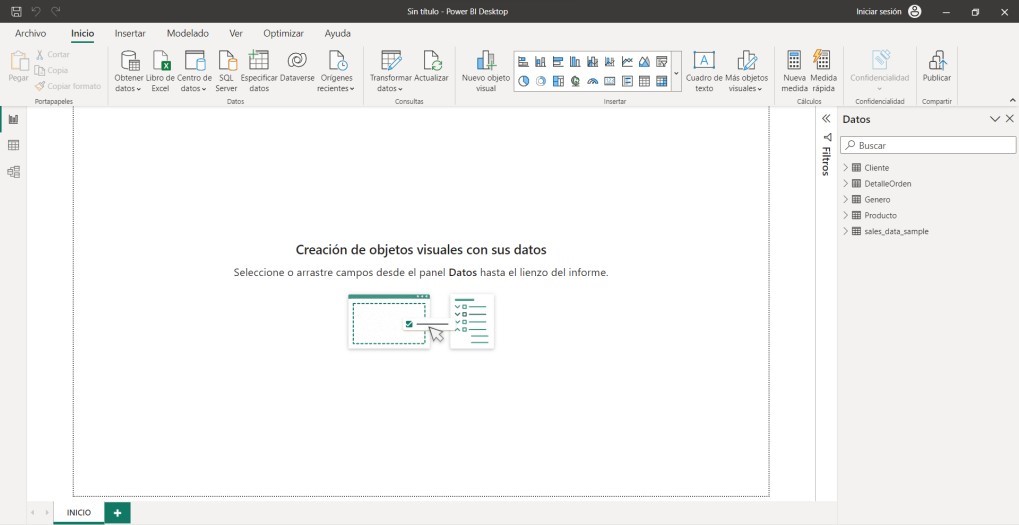The height and width of the screenshot is (525, 1019).
Task: Open the Ayuda ribbon tab
Action: pyautogui.click(x=337, y=33)
